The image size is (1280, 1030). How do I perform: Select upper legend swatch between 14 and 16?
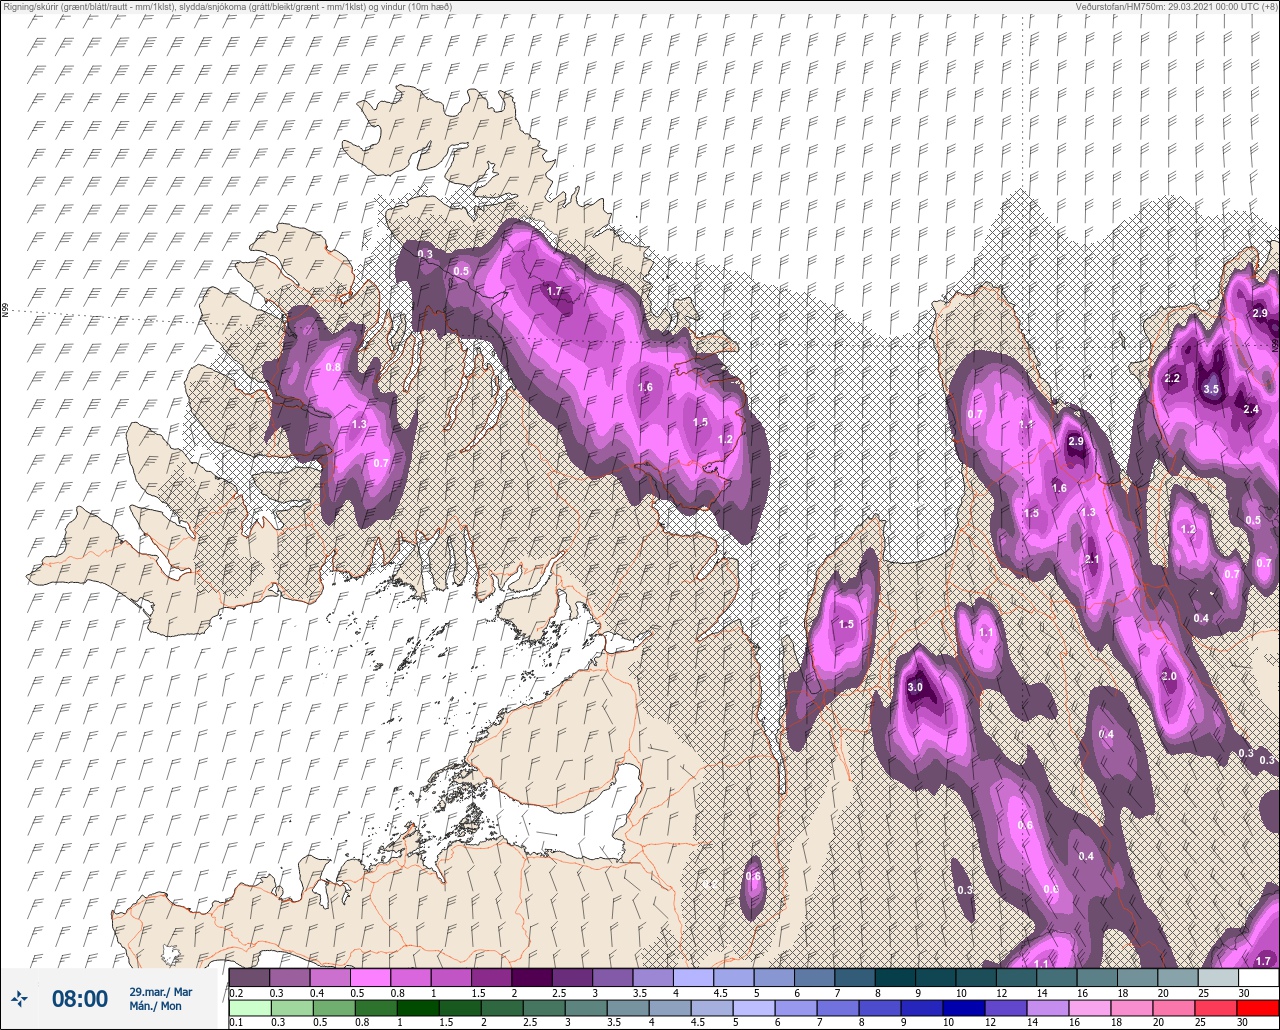tap(1057, 977)
